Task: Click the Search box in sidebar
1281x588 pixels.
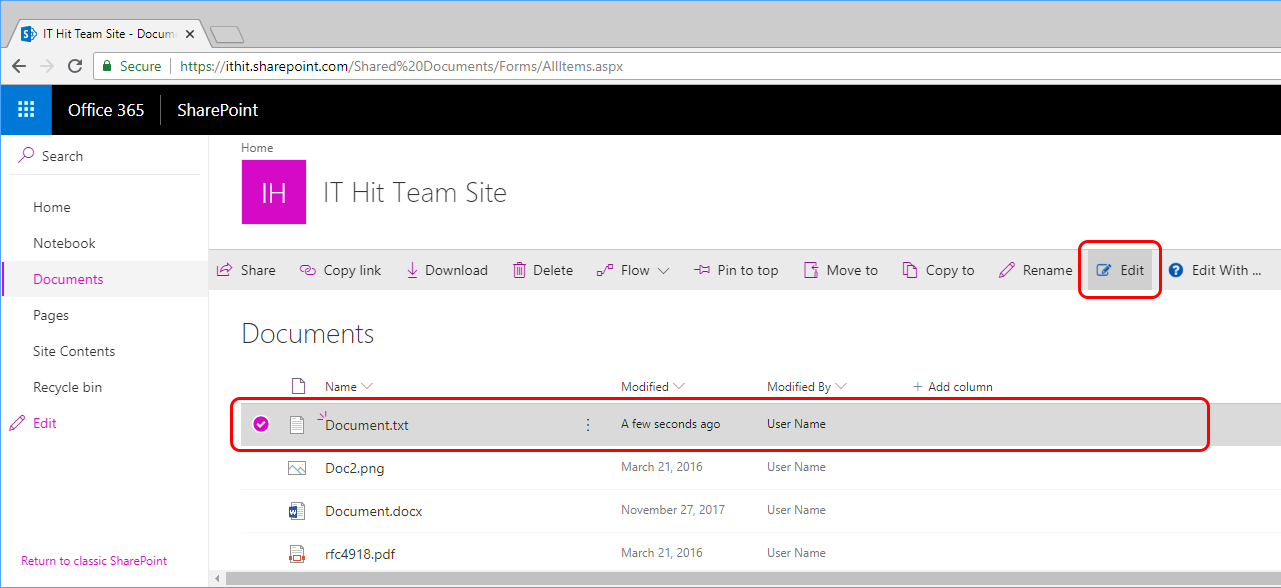Action: coord(104,156)
